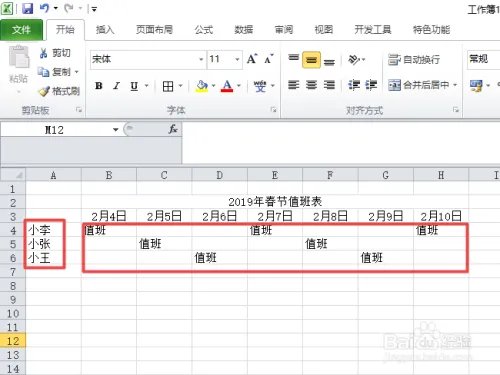Toggle Top Align vertical alignment
Image resolution: width=500 pixels, height=375 pixels.
293,59
